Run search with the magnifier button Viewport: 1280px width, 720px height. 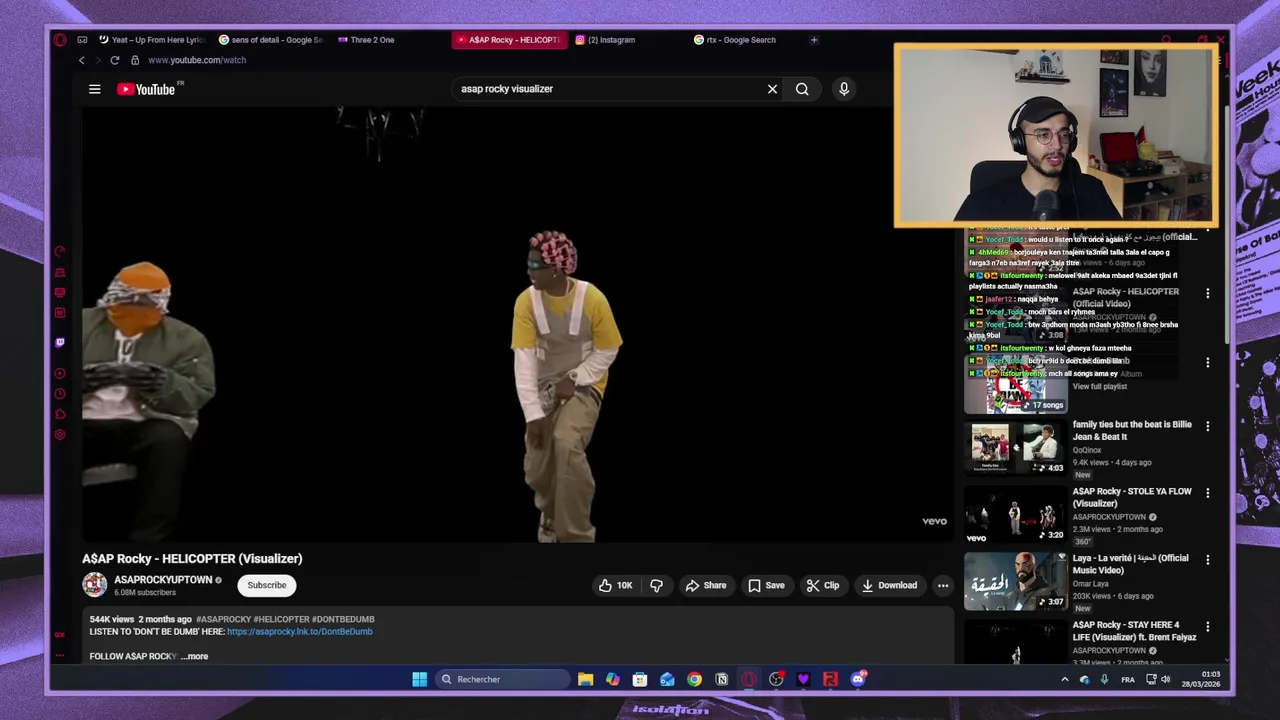[x=802, y=89]
